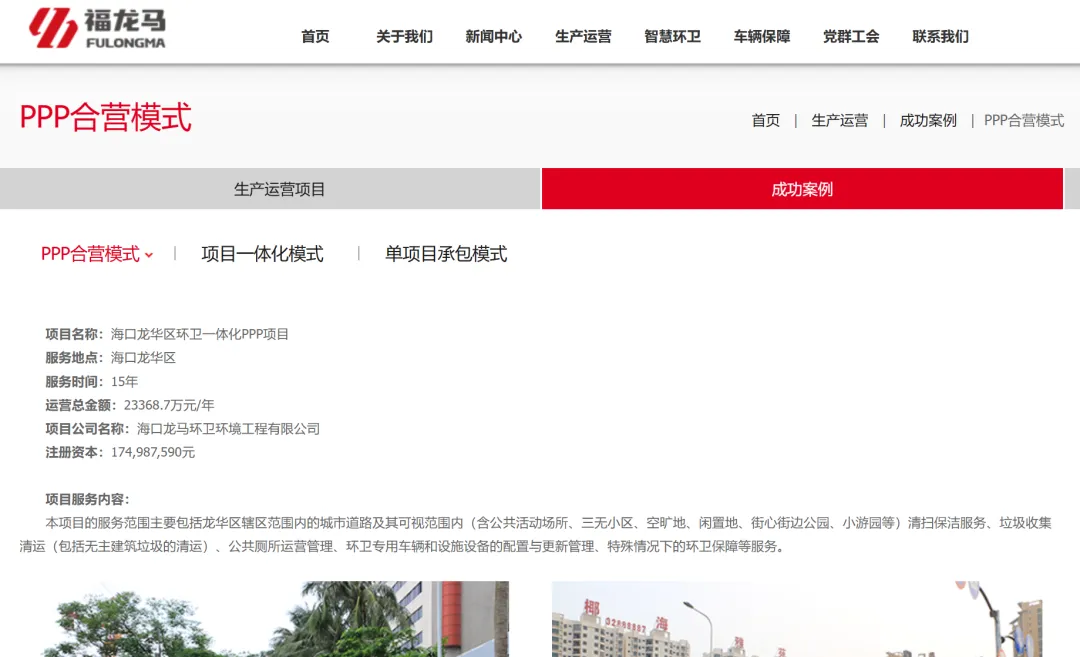Click the Fulongma company logo
Image resolution: width=1080 pixels, height=657 pixels.
point(100,30)
